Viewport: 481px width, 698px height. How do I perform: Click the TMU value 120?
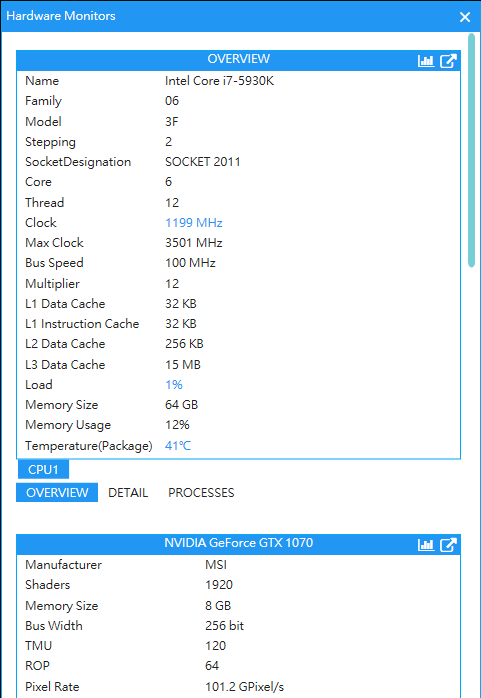pos(215,645)
